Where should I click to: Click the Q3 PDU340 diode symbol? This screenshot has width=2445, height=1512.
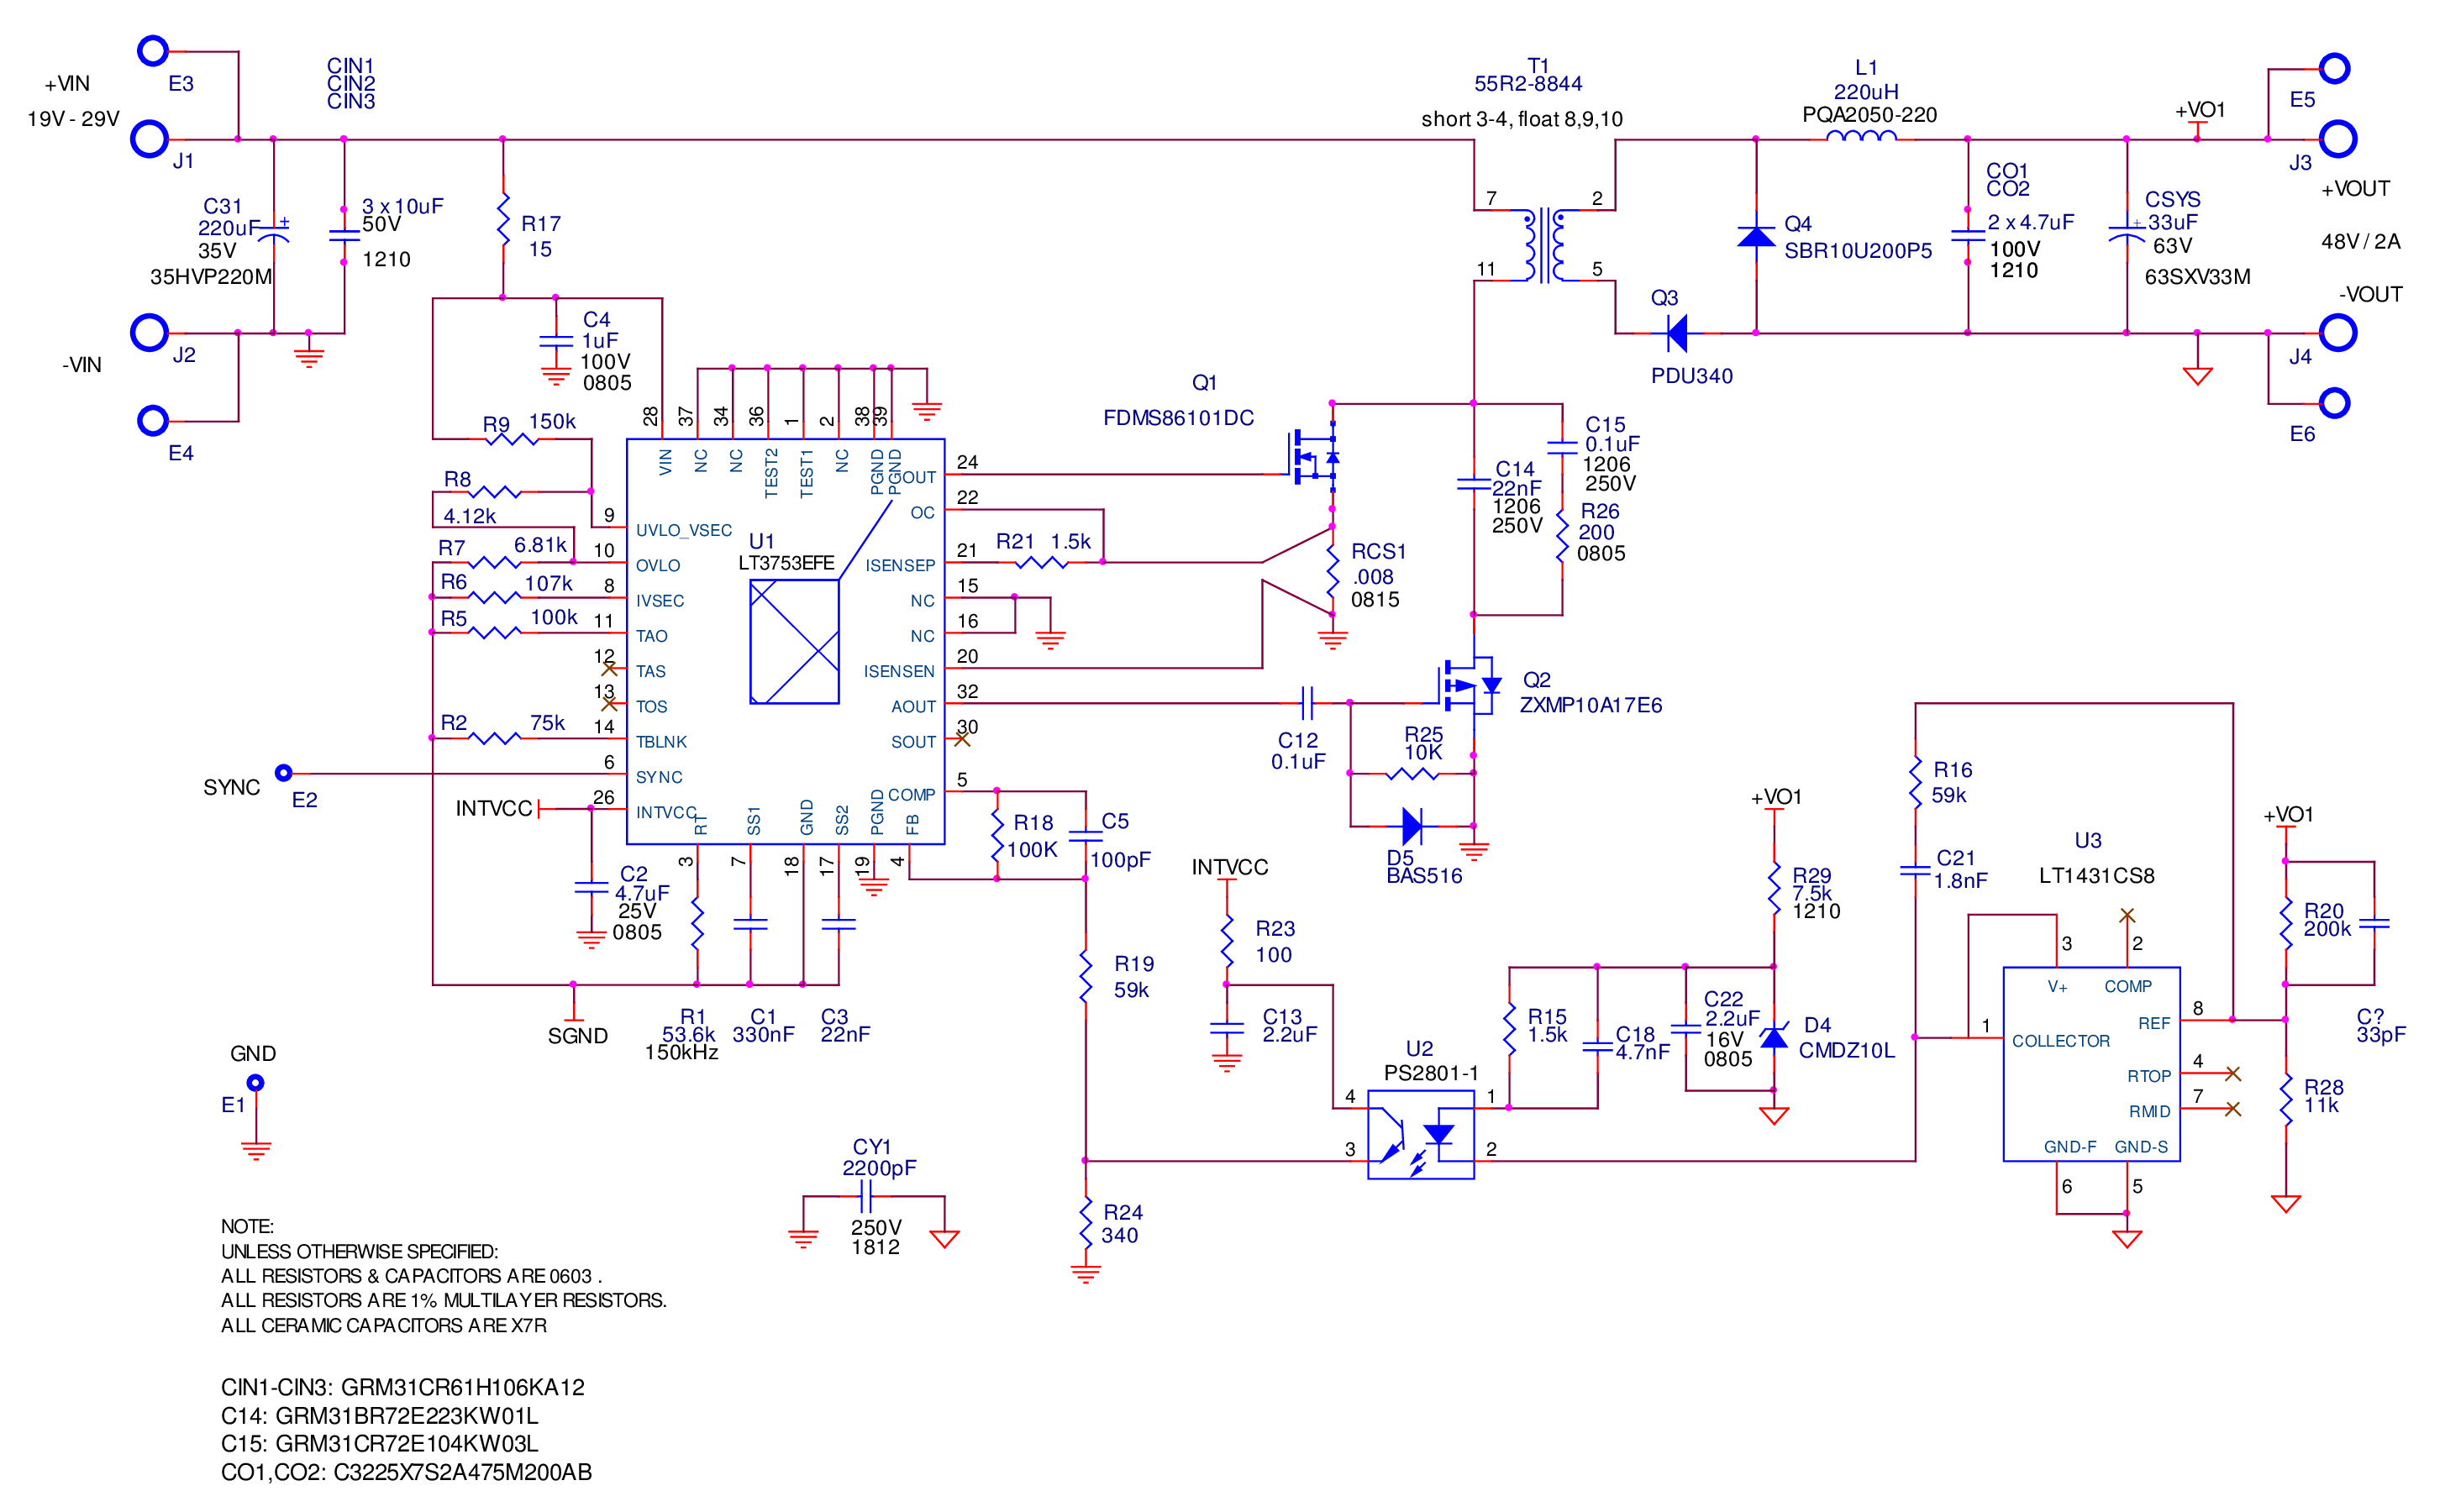(x=1677, y=333)
